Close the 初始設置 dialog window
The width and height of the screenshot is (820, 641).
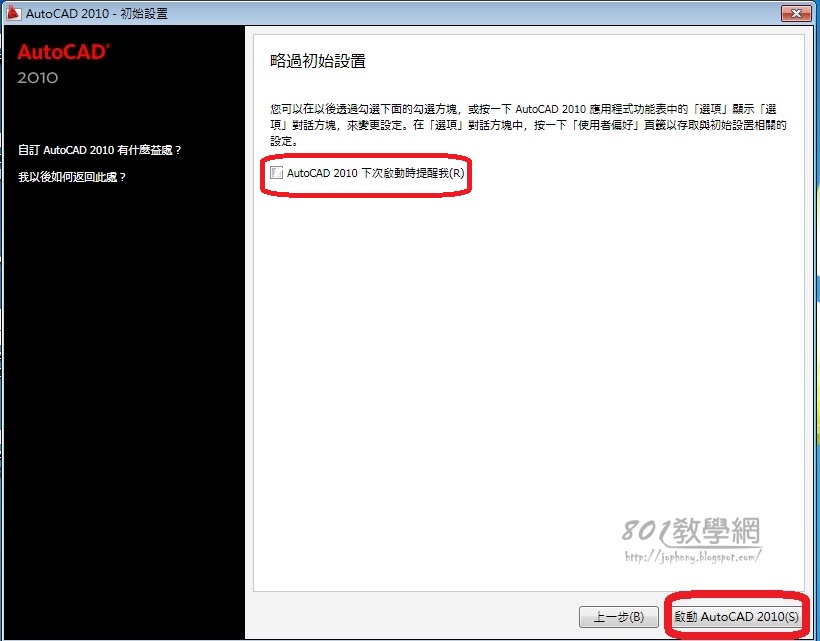[x=796, y=13]
